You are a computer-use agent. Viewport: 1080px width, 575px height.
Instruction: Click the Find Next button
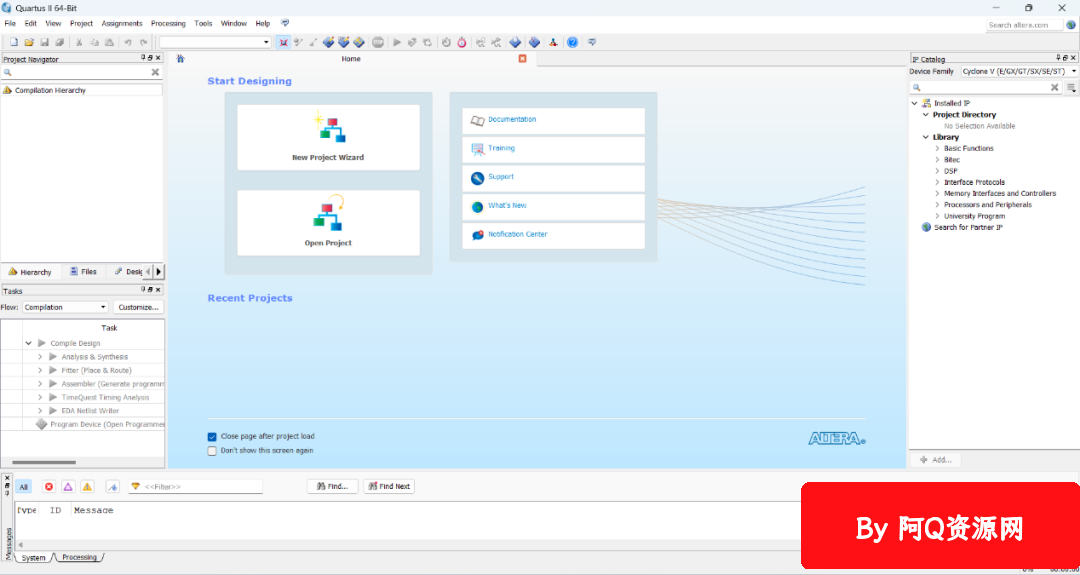point(389,486)
